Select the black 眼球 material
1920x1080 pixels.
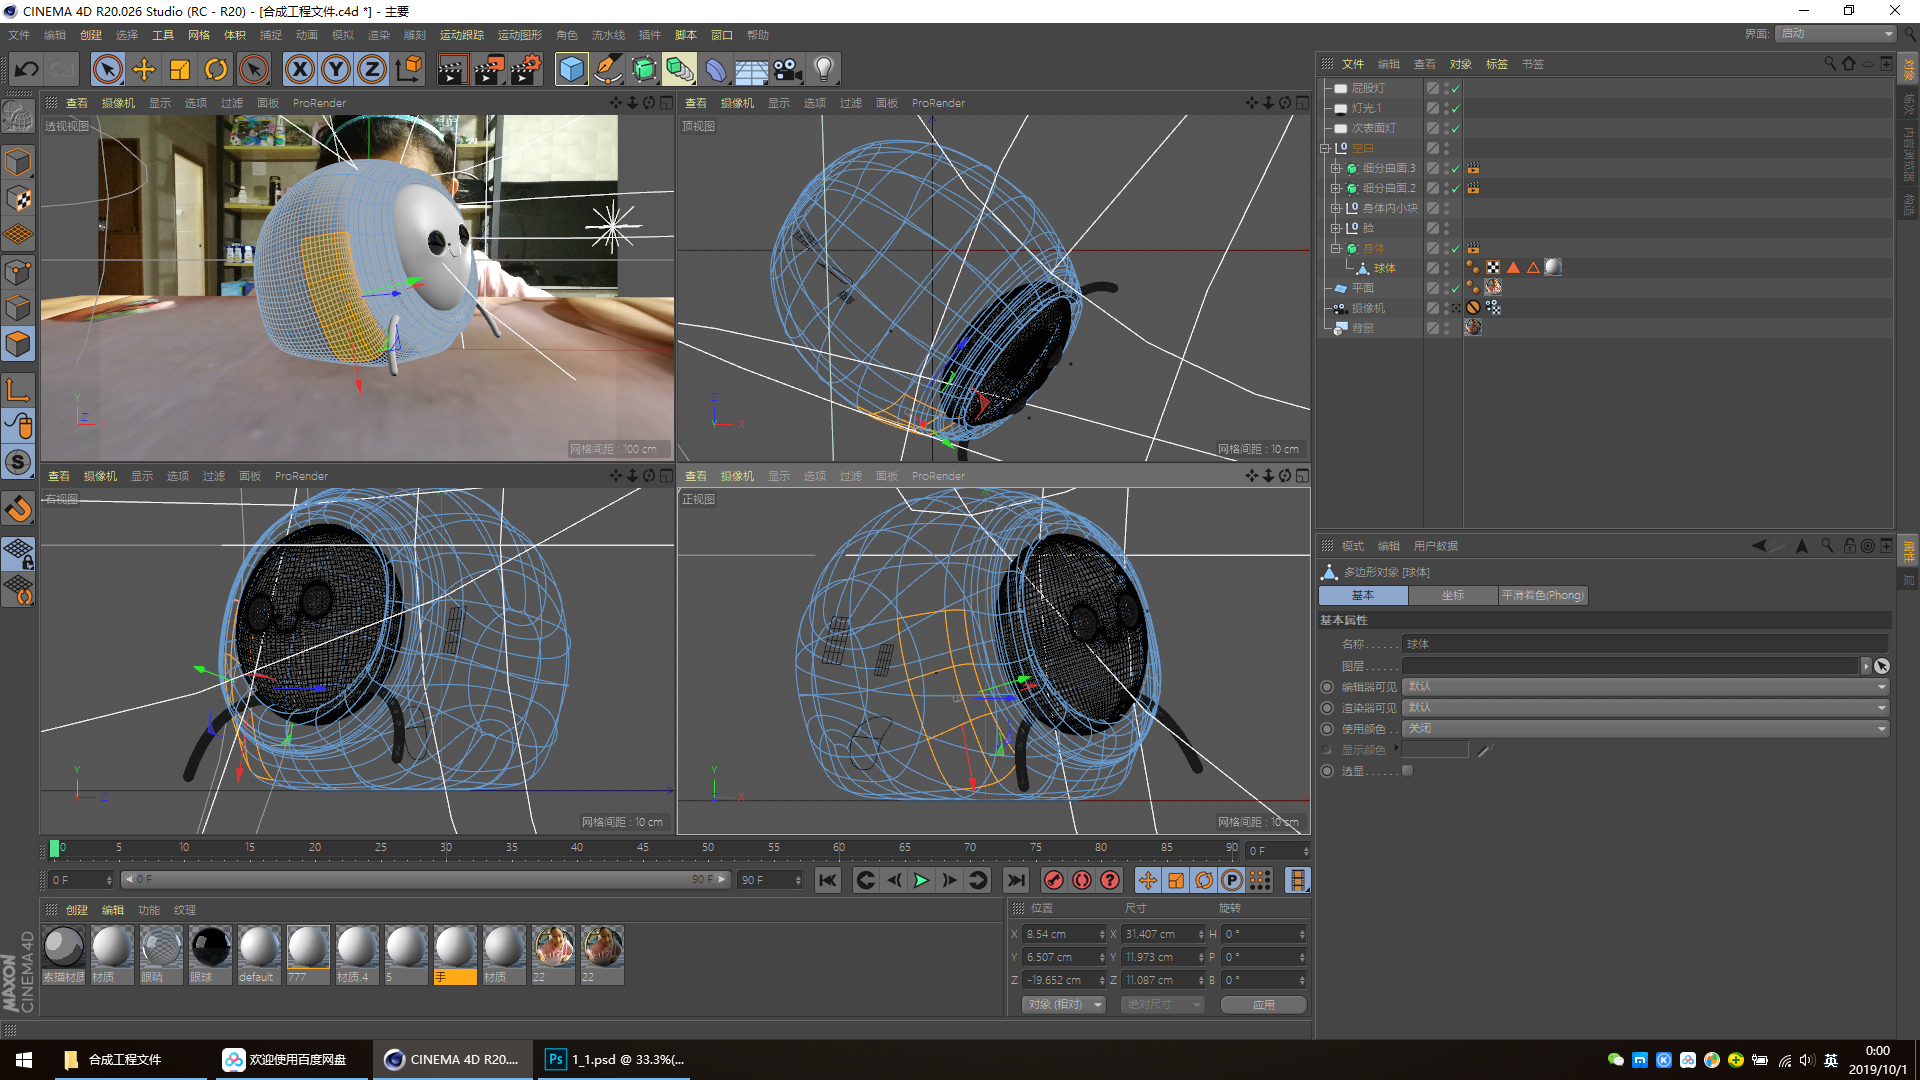210,954
